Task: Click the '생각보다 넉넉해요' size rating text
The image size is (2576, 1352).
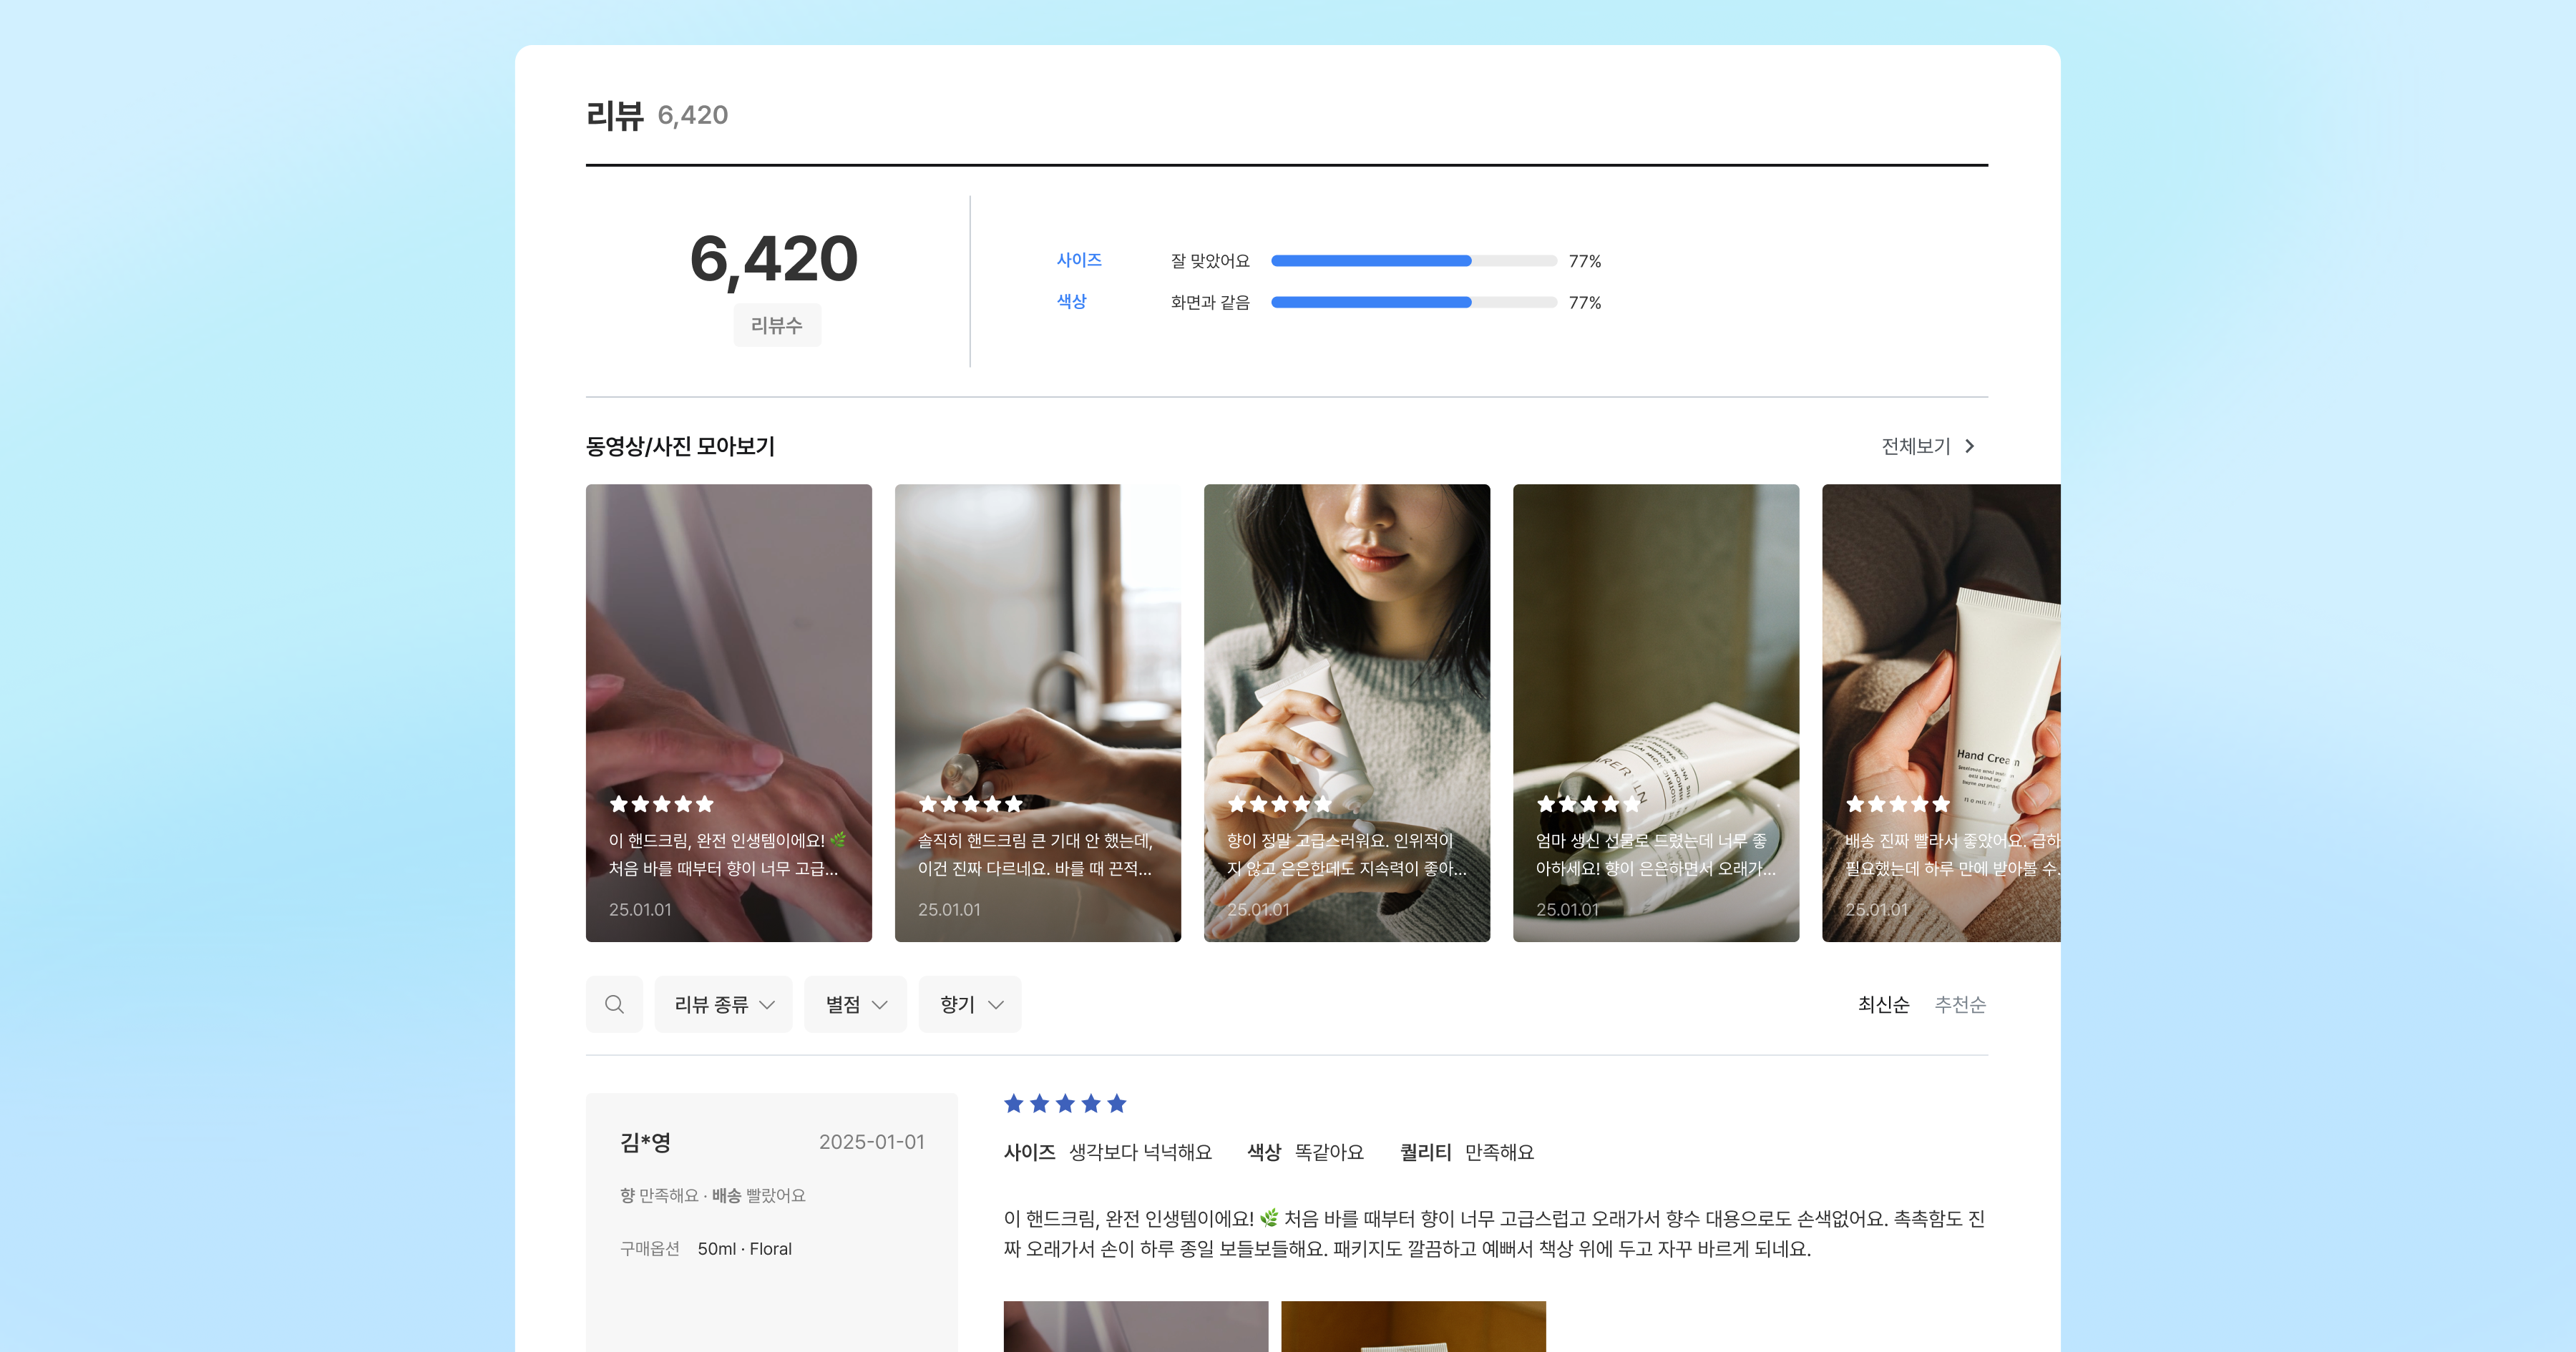Action: [1140, 1152]
